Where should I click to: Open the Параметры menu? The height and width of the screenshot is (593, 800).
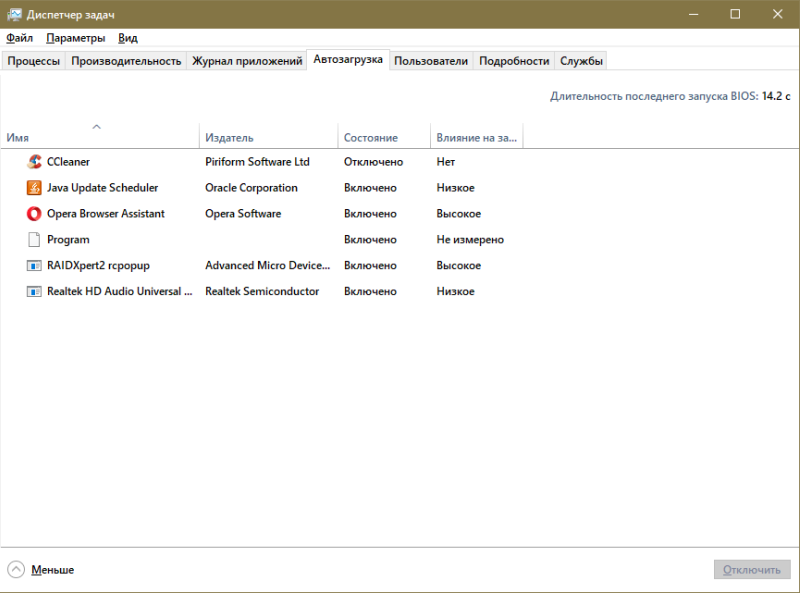(x=76, y=38)
